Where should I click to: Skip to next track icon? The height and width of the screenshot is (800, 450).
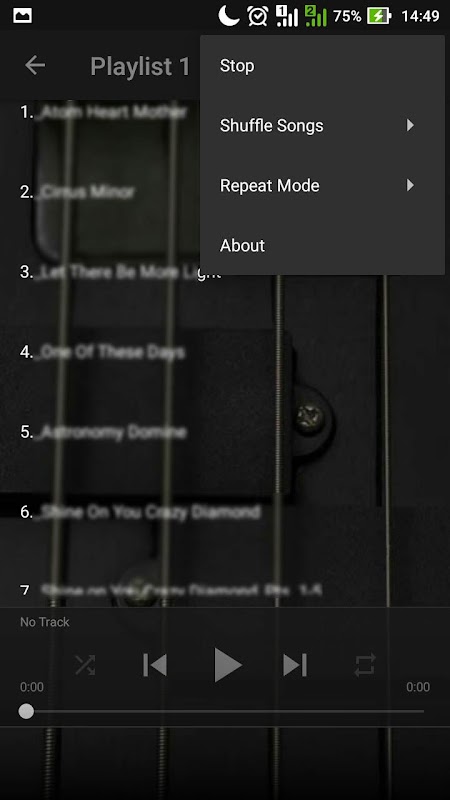pos(295,665)
